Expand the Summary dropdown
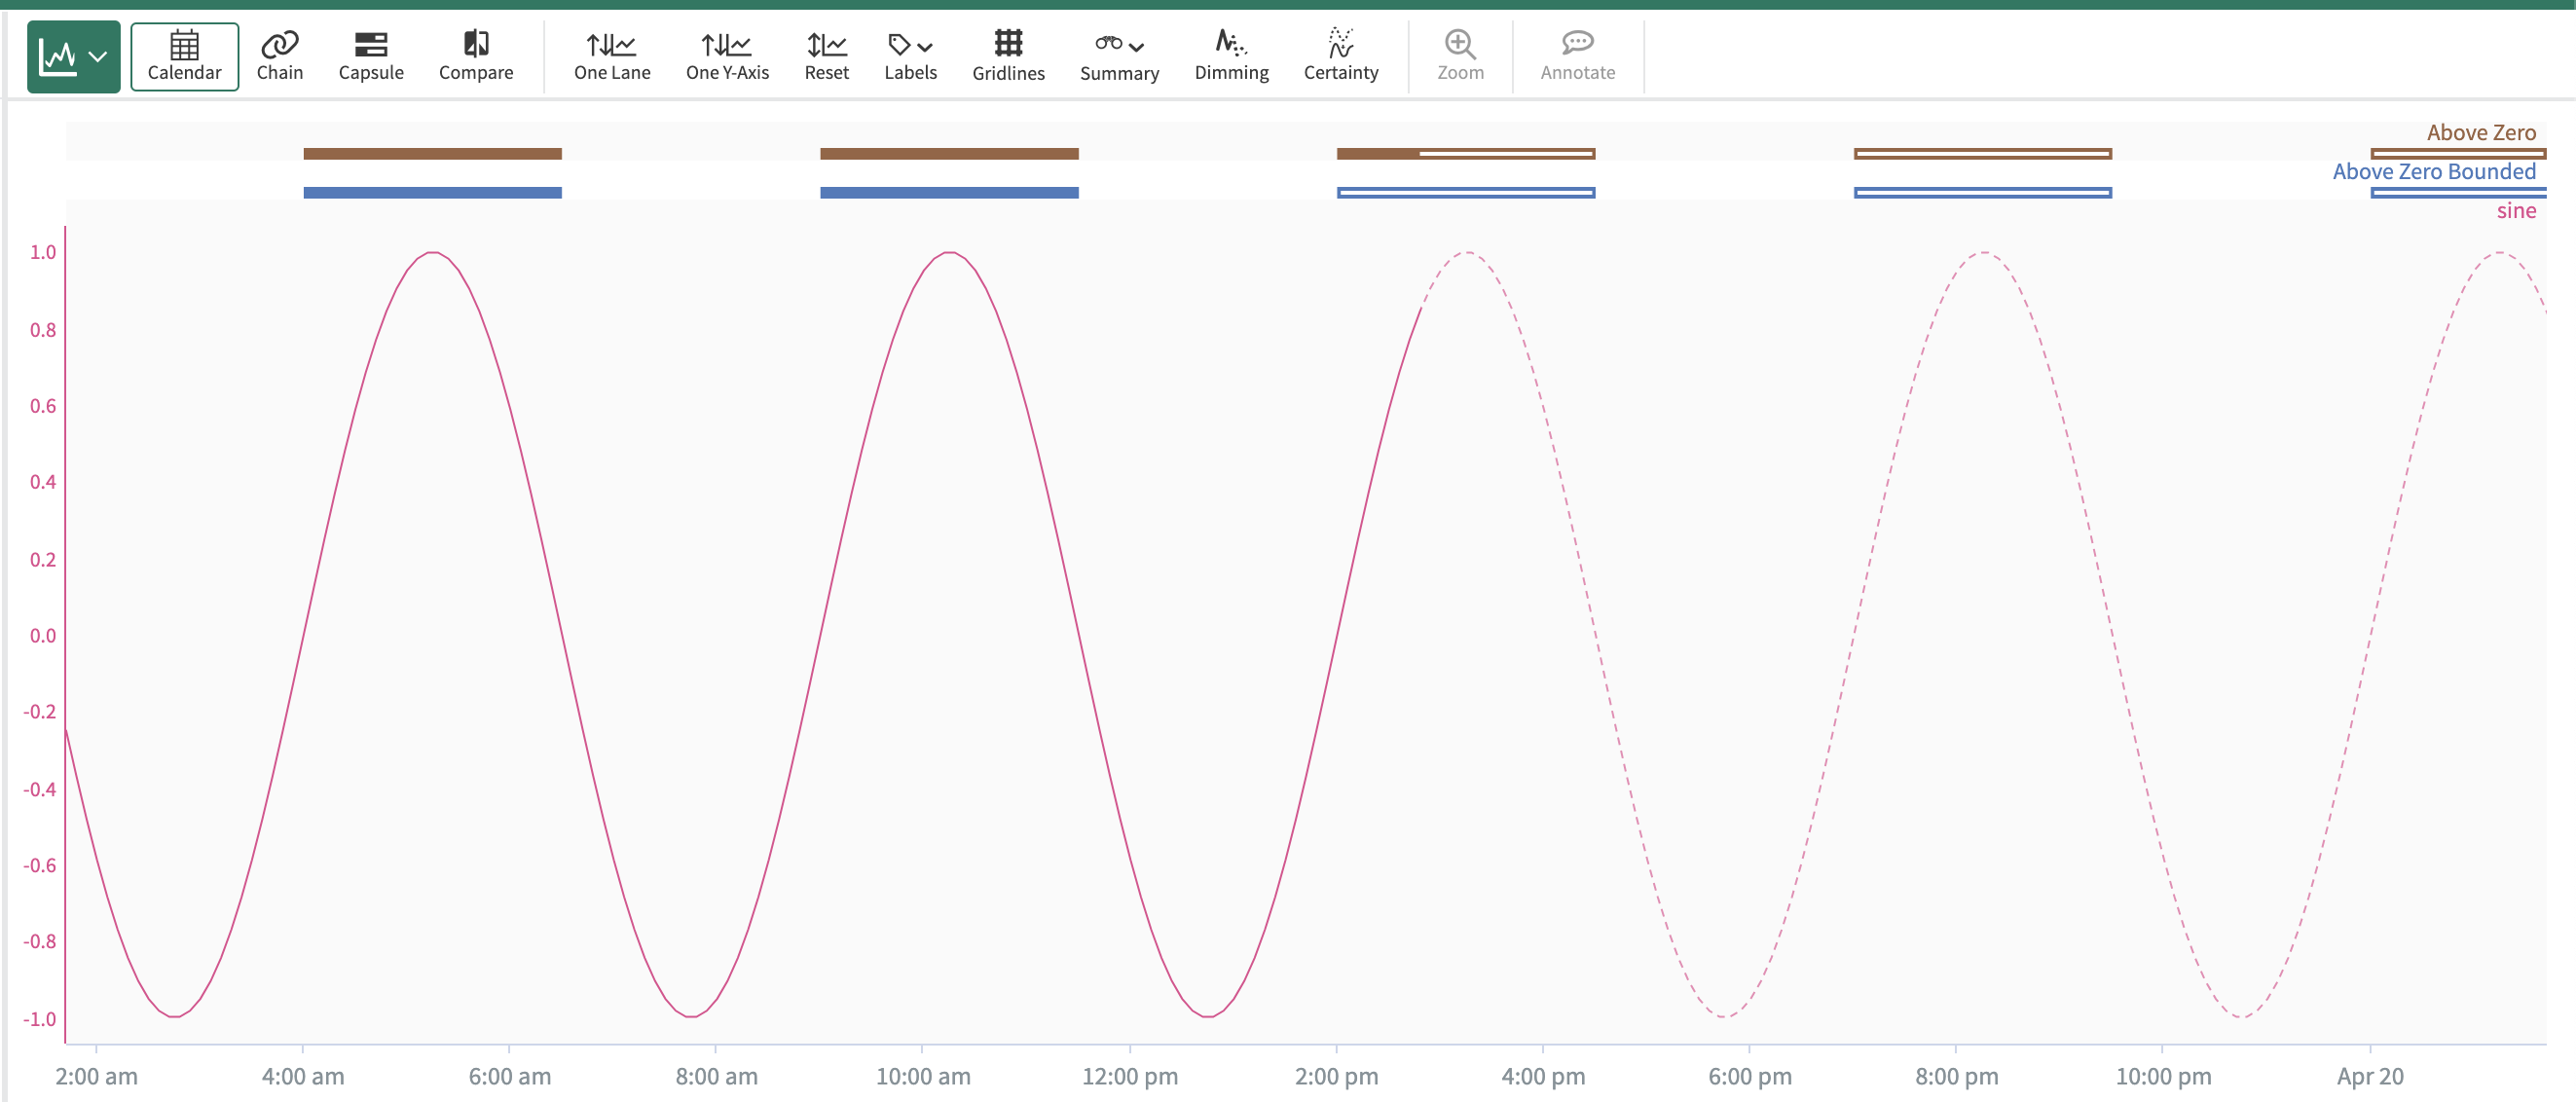Viewport: 2576px width, 1102px height. pos(1119,57)
